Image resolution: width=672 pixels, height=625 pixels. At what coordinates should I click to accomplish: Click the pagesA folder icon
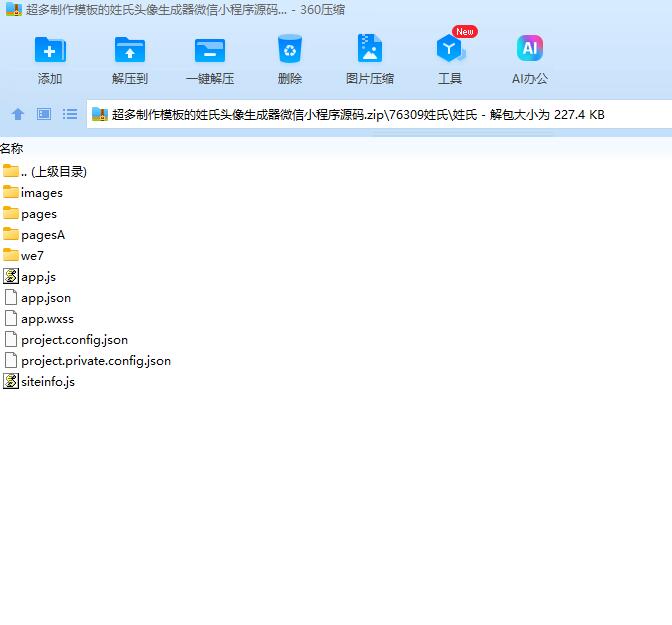click(11, 234)
